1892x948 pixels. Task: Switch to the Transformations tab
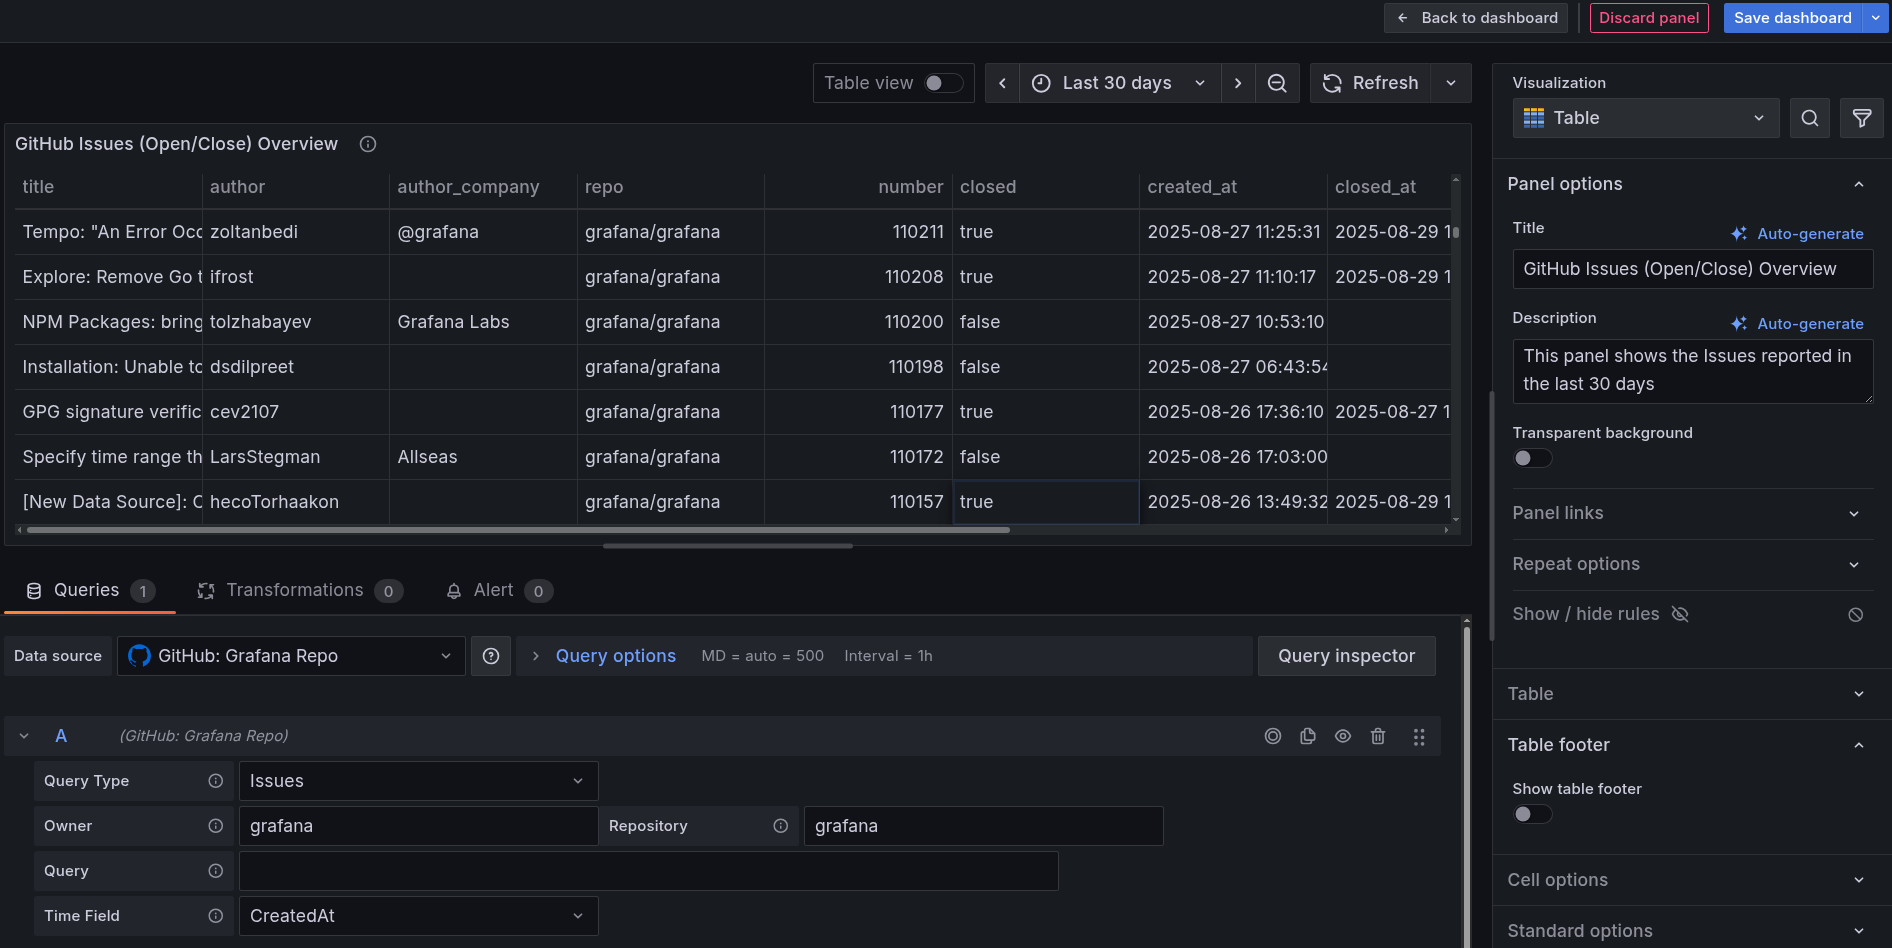294,590
